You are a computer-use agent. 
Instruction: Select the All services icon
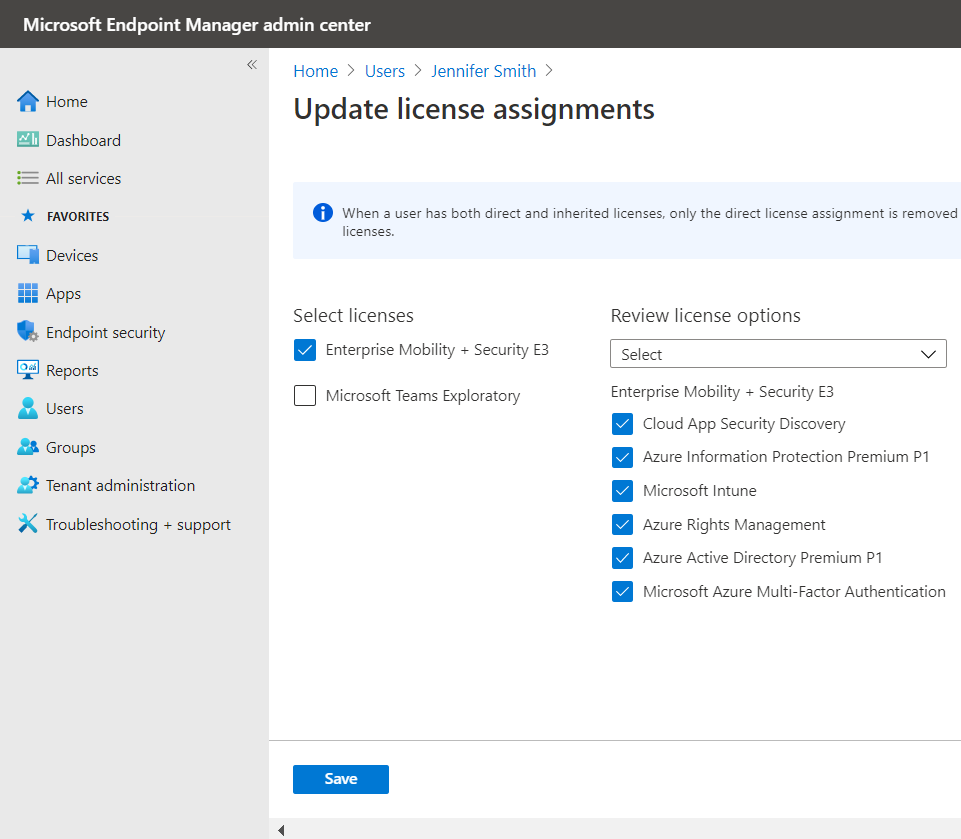26,178
